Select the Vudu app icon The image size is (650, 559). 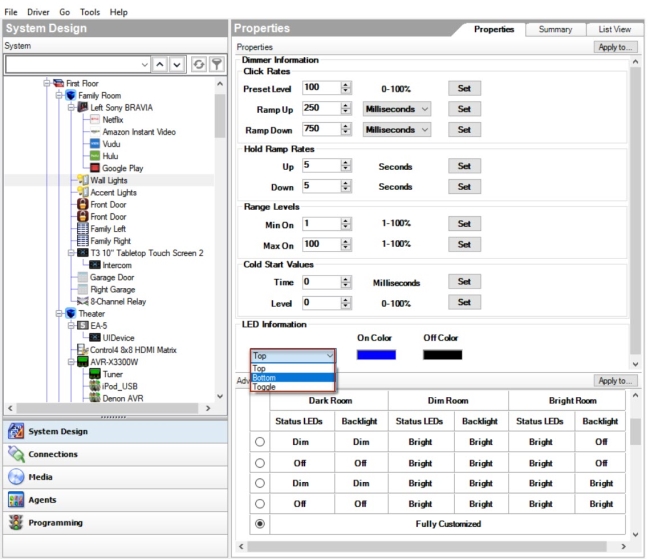[x=95, y=144]
